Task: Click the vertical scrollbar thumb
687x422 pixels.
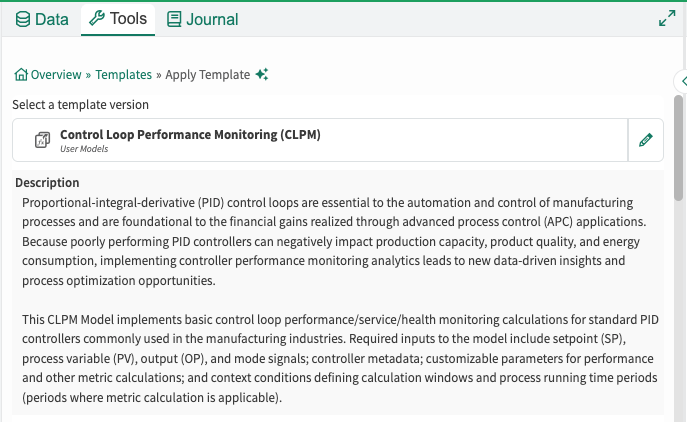Action: (678, 148)
